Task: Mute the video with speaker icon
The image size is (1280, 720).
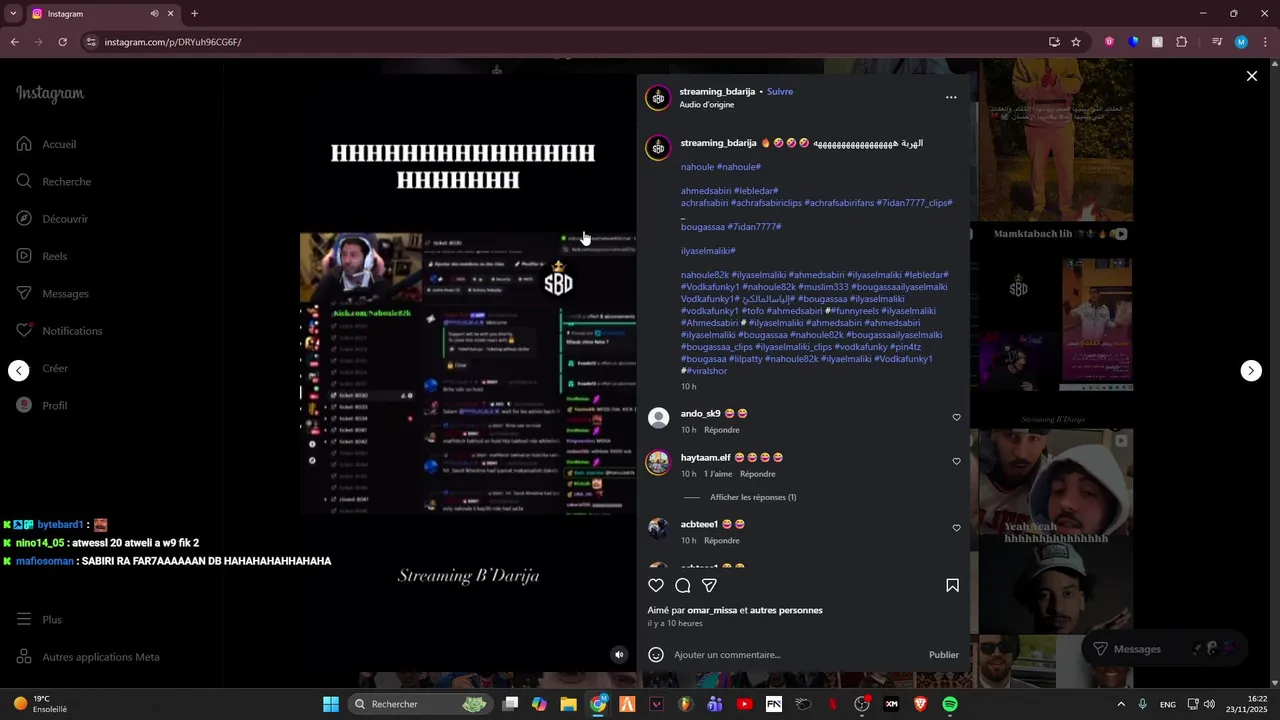Action: (x=619, y=655)
